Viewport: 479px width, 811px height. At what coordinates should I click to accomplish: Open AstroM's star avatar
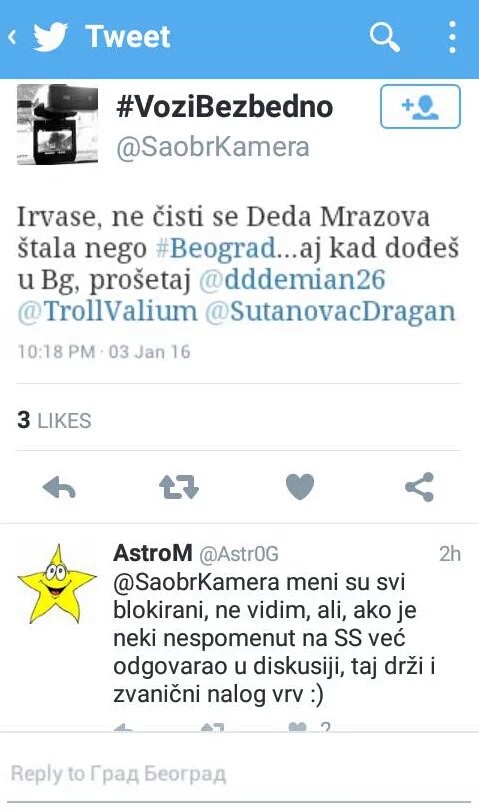pyautogui.click(x=57, y=584)
